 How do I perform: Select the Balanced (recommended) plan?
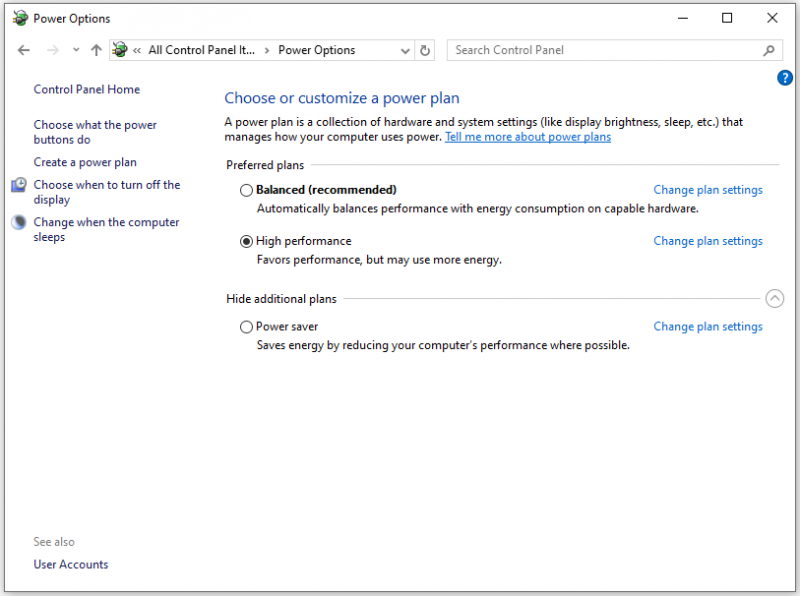coord(246,190)
